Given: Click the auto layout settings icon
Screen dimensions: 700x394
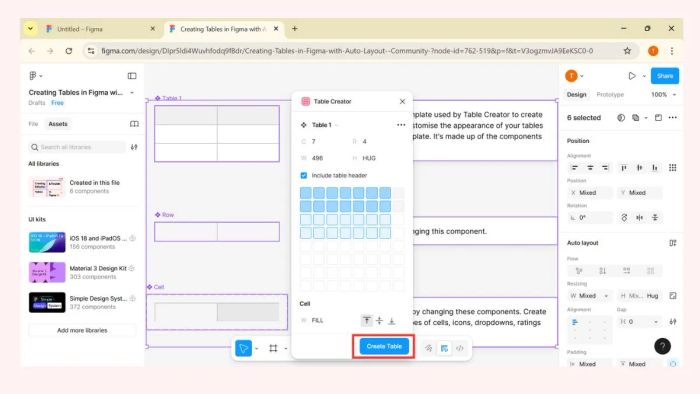Looking at the screenshot, I should [x=673, y=243].
